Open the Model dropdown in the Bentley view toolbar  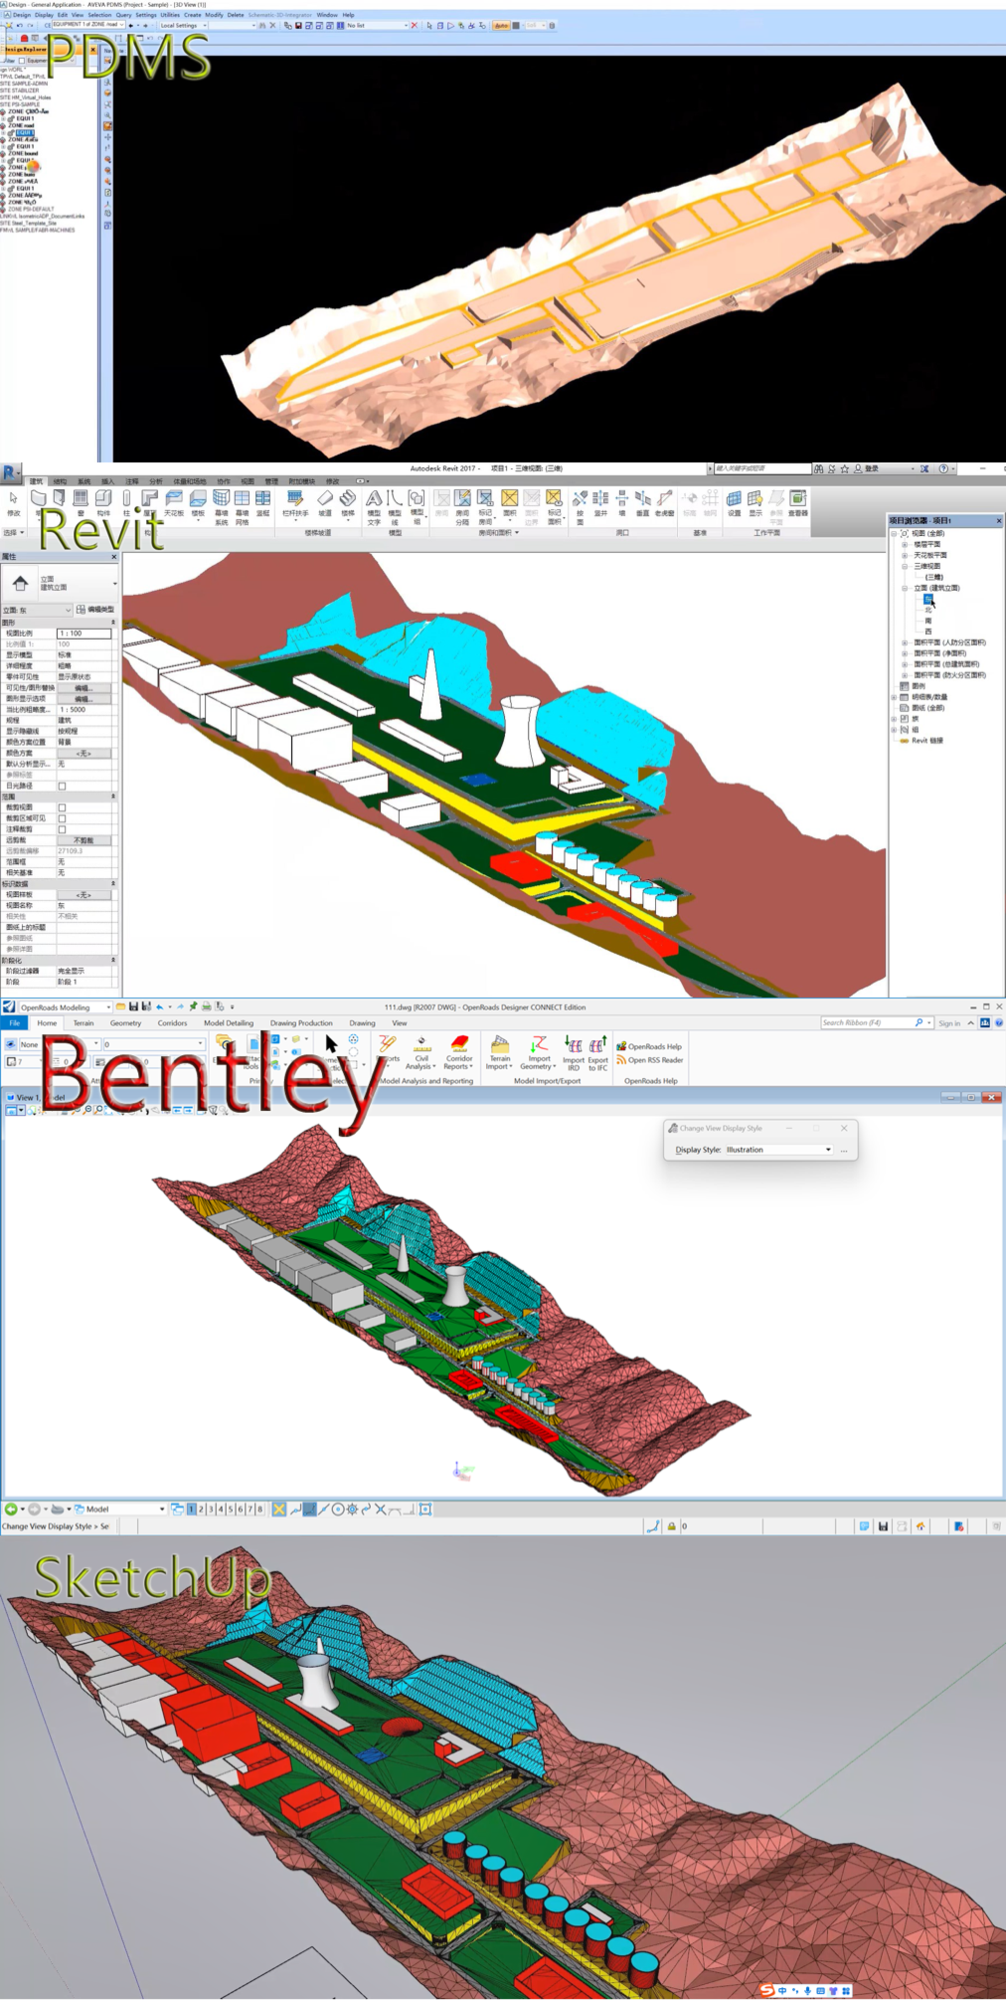point(122,1509)
